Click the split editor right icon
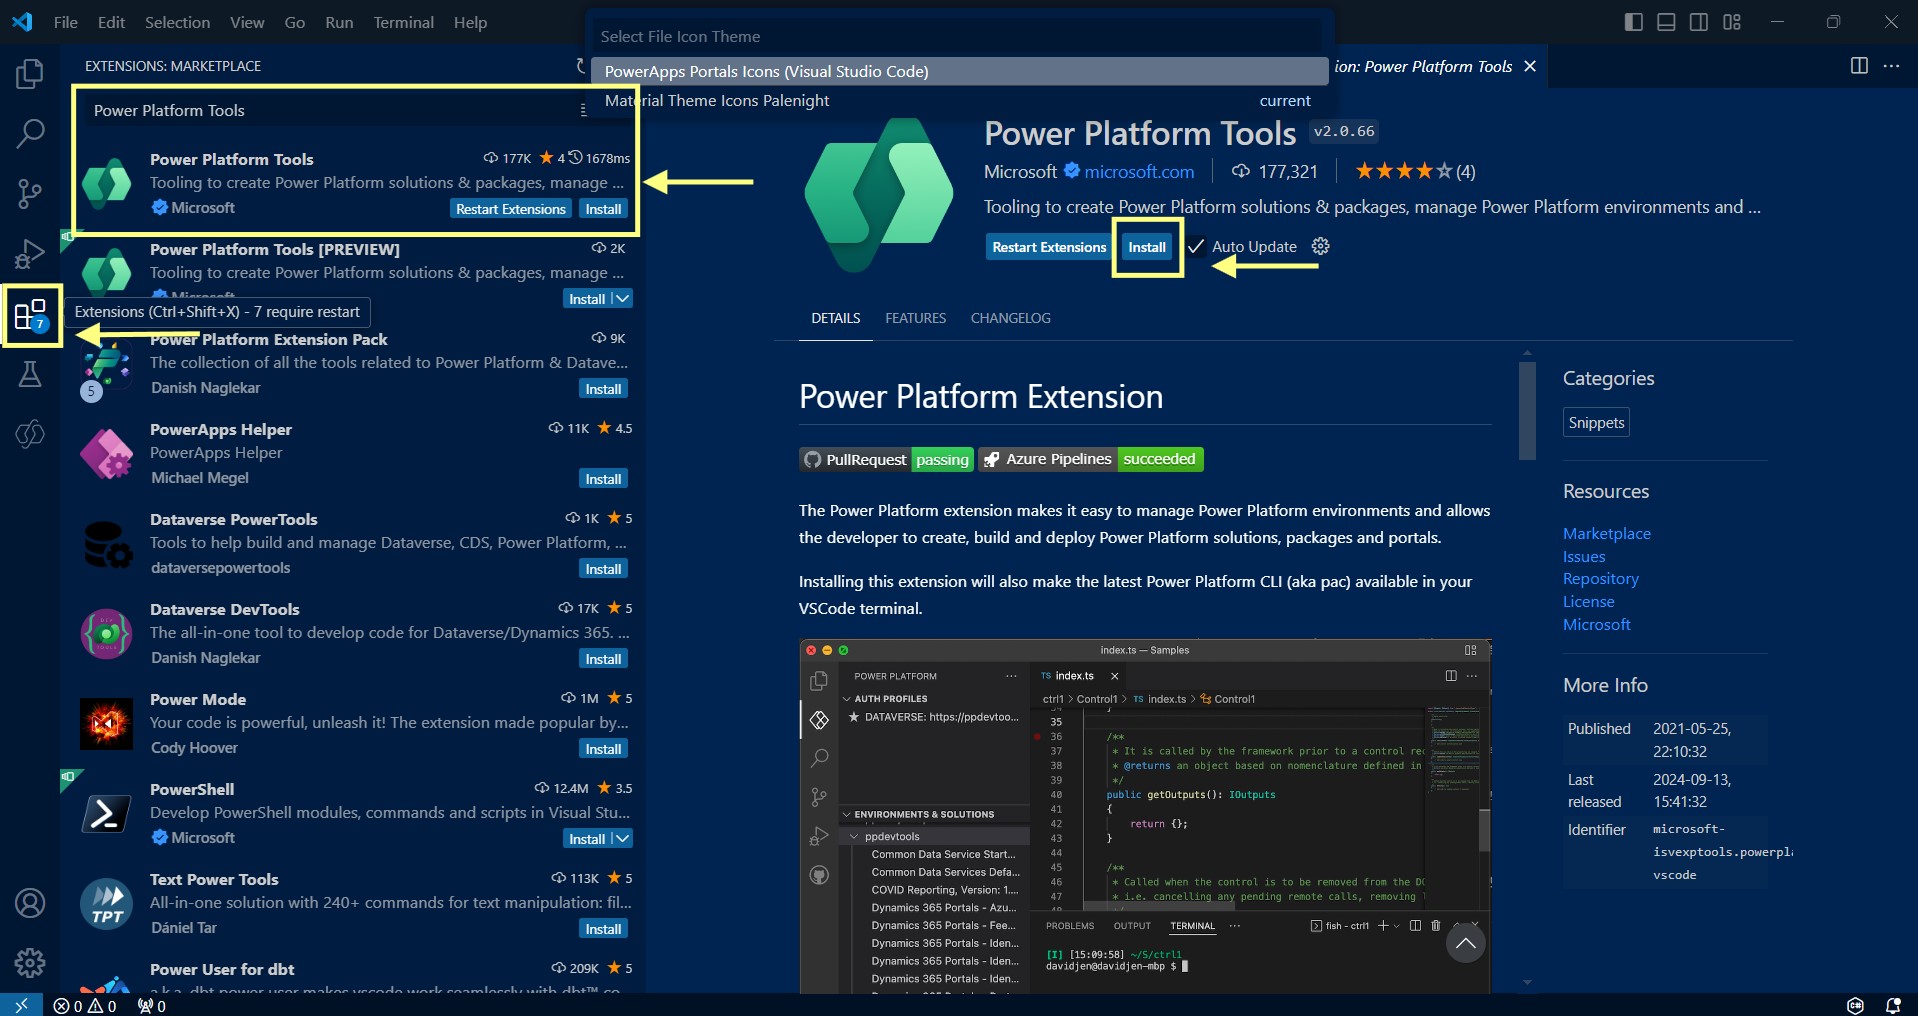Viewport: 1918px width, 1016px height. (x=1859, y=66)
